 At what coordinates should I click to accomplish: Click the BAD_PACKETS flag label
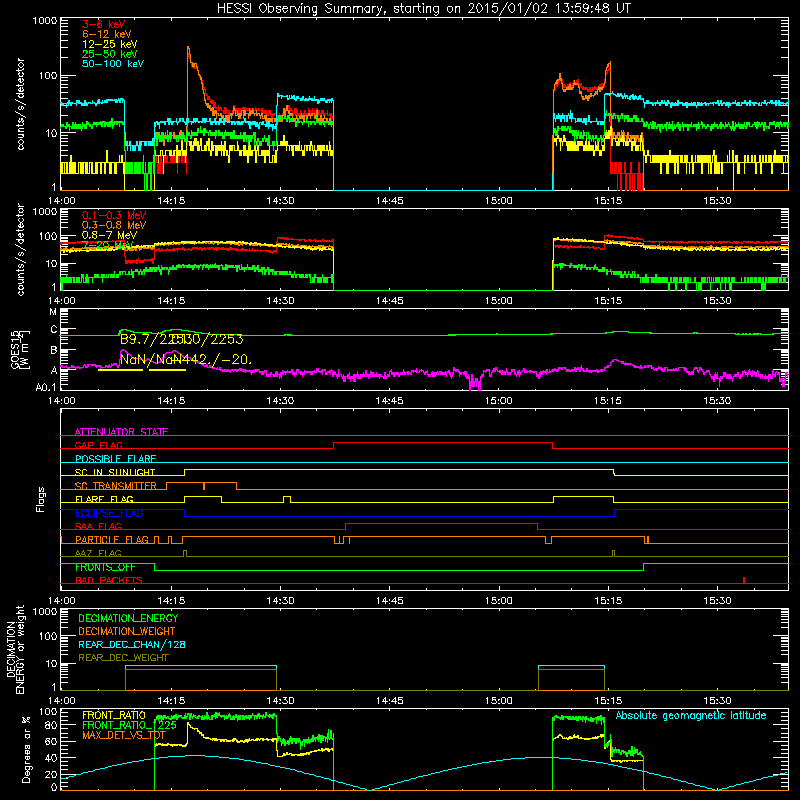pos(109,580)
